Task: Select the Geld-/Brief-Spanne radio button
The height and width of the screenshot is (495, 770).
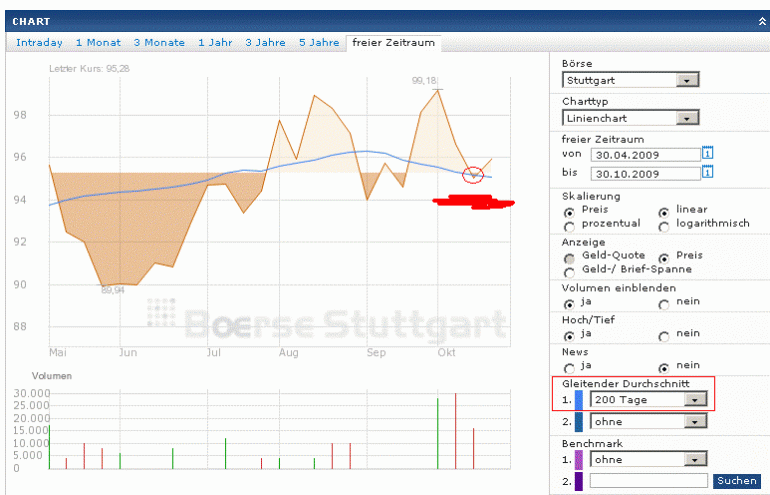Action: pos(569,272)
